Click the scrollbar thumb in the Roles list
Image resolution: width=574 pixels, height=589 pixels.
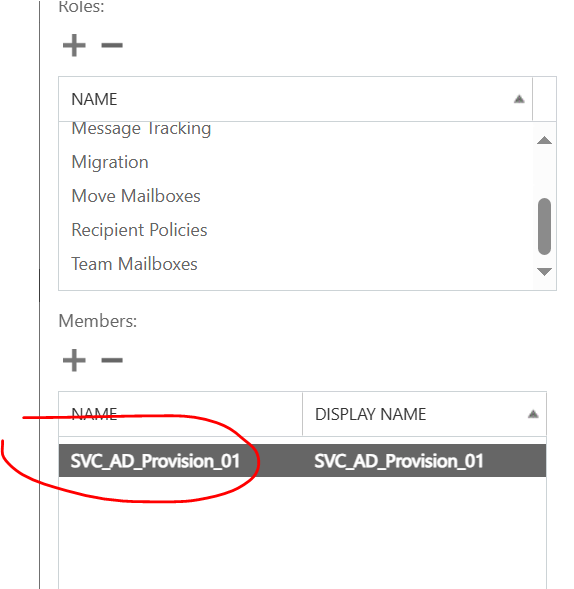point(544,227)
